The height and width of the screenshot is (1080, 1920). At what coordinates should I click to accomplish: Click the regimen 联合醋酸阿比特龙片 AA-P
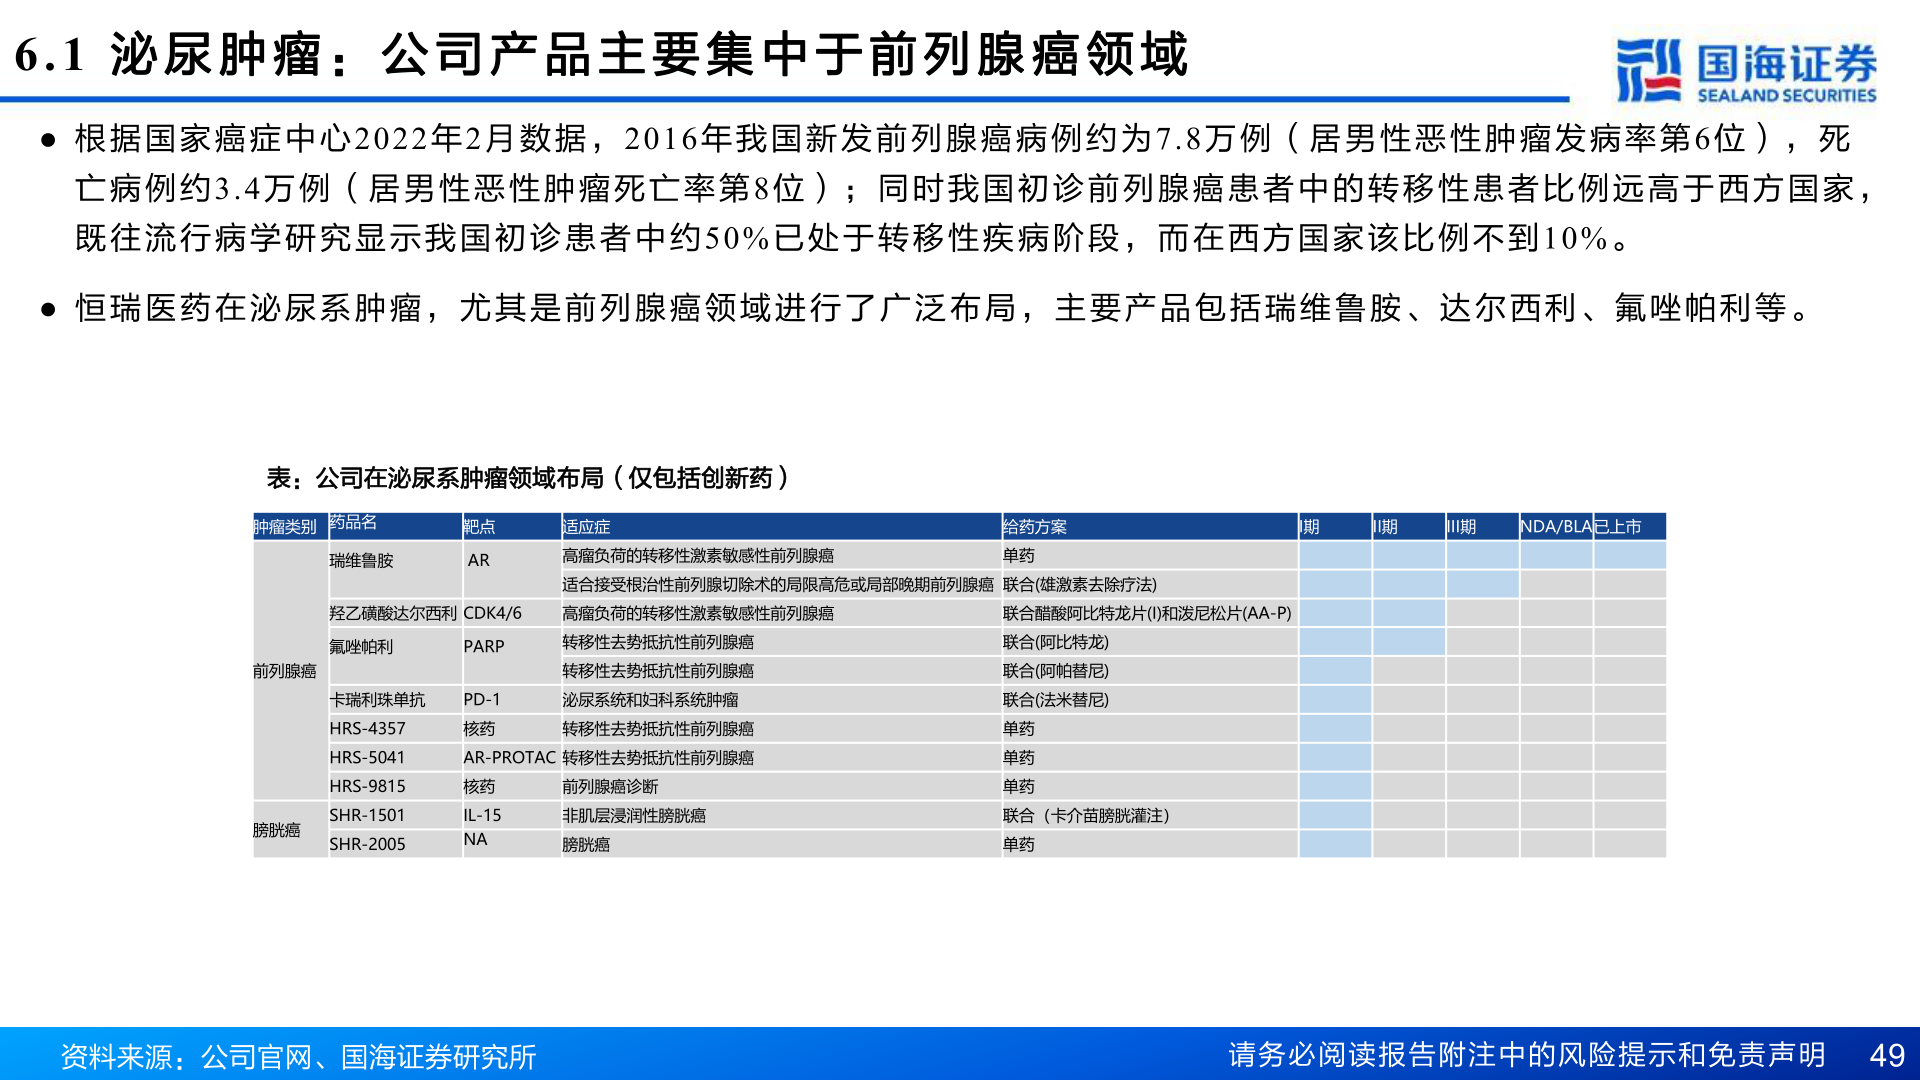coord(1148,614)
